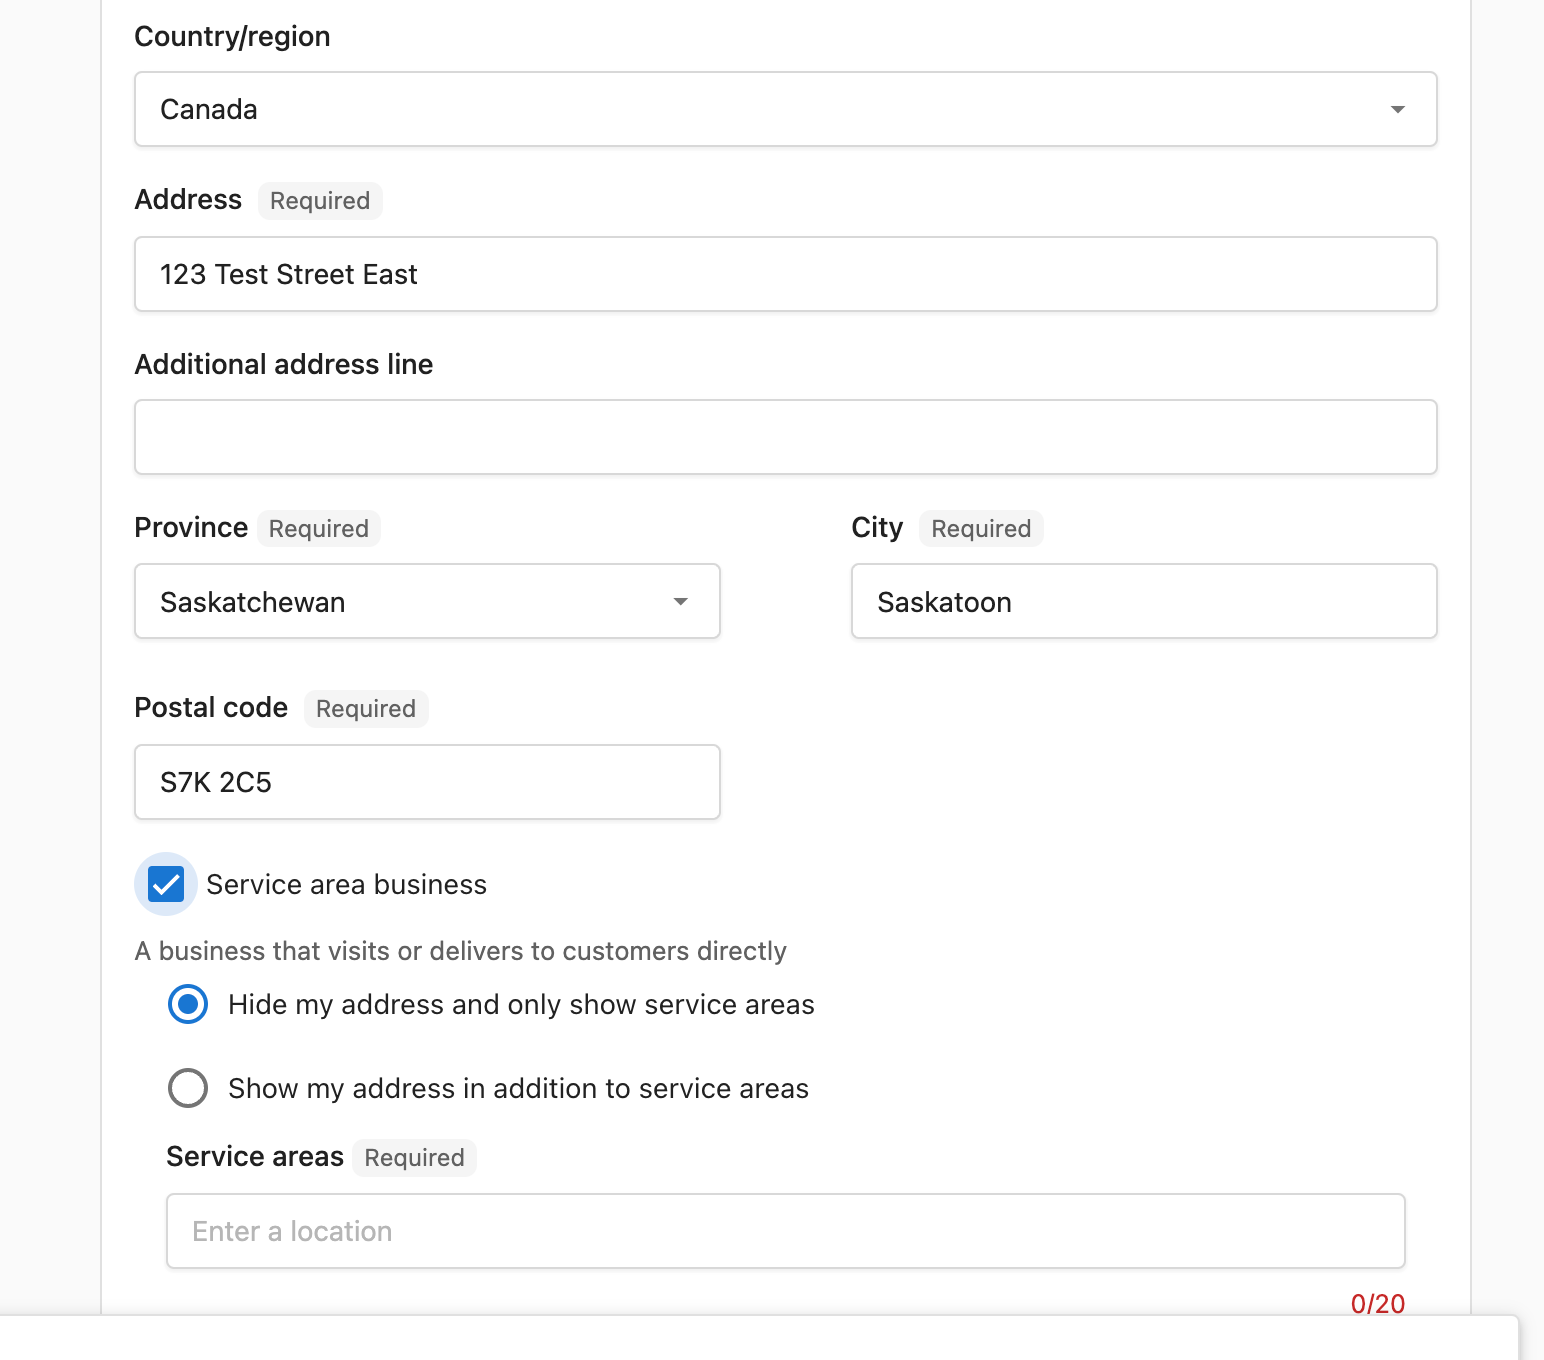Click the Address field containing '123 Test Street East'
This screenshot has height=1360, width=1544.
pyautogui.click(x=785, y=274)
